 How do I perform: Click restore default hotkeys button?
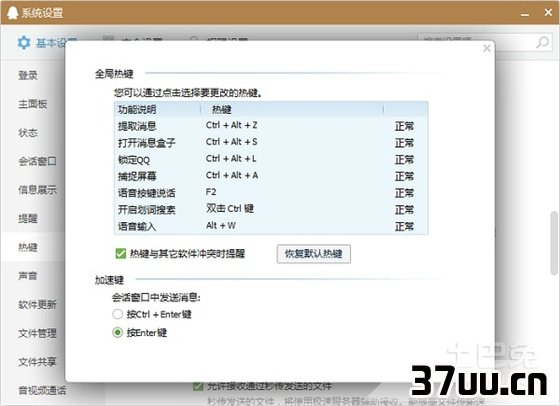(x=314, y=254)
